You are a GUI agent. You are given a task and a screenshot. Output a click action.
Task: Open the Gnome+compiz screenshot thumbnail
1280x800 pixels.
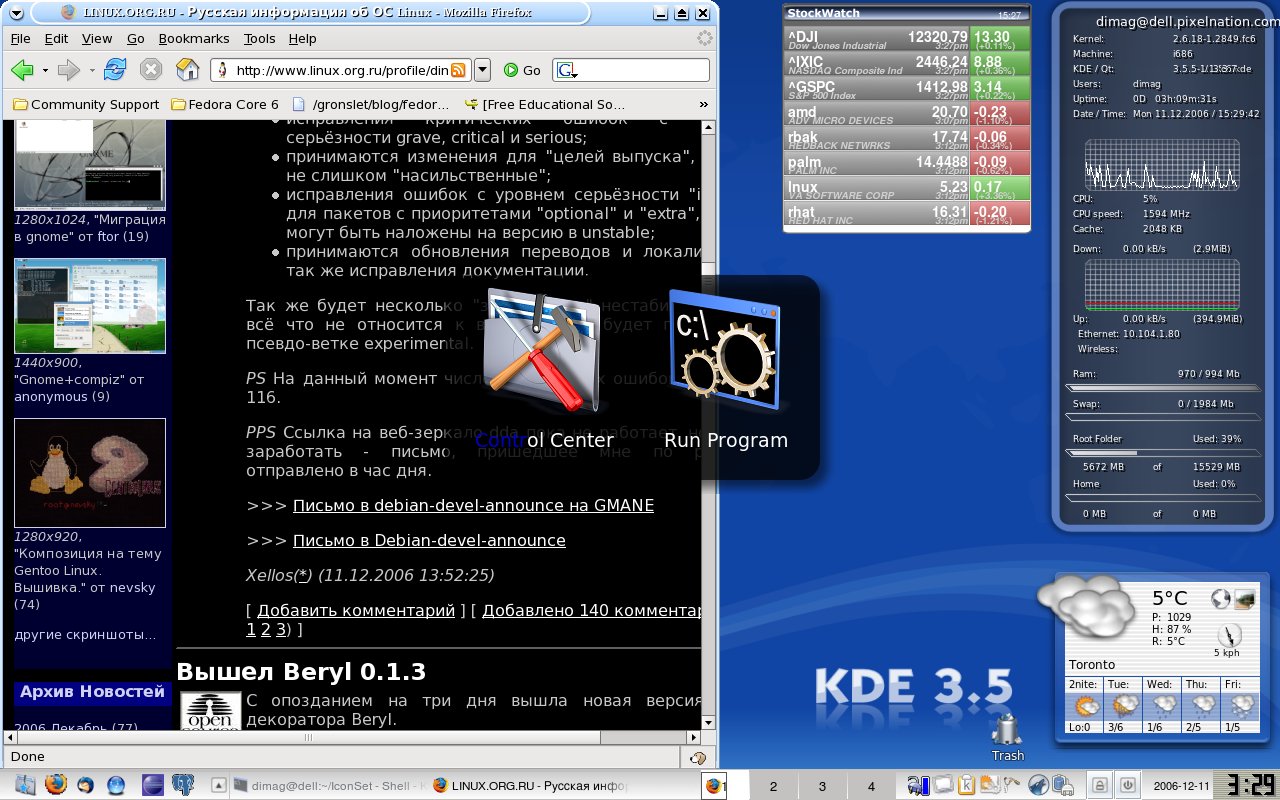click(90, 306)
